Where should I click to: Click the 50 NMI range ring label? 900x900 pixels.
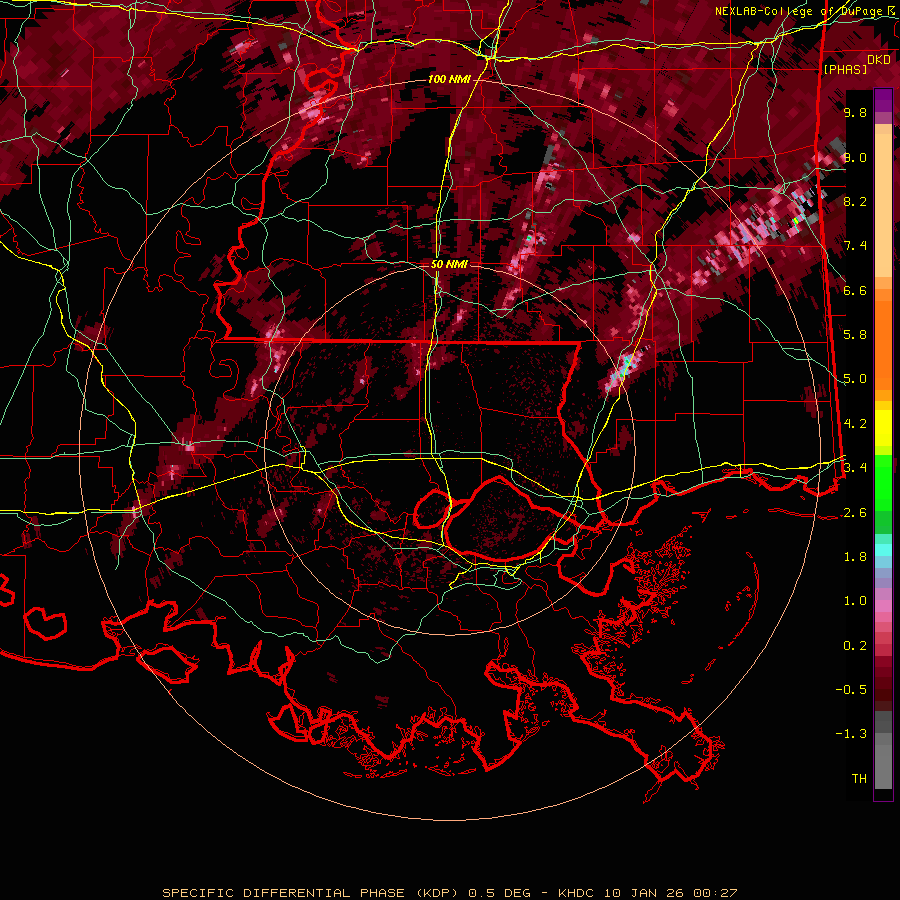pyautogui.click(x=449, y=264)
